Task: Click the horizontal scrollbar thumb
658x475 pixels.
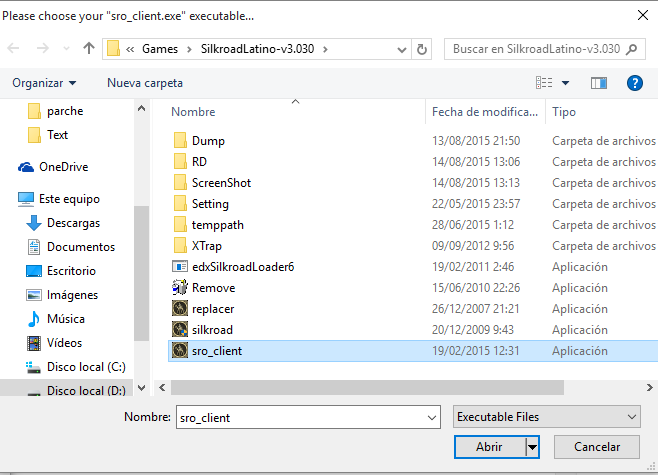Action: click(367, 388)
